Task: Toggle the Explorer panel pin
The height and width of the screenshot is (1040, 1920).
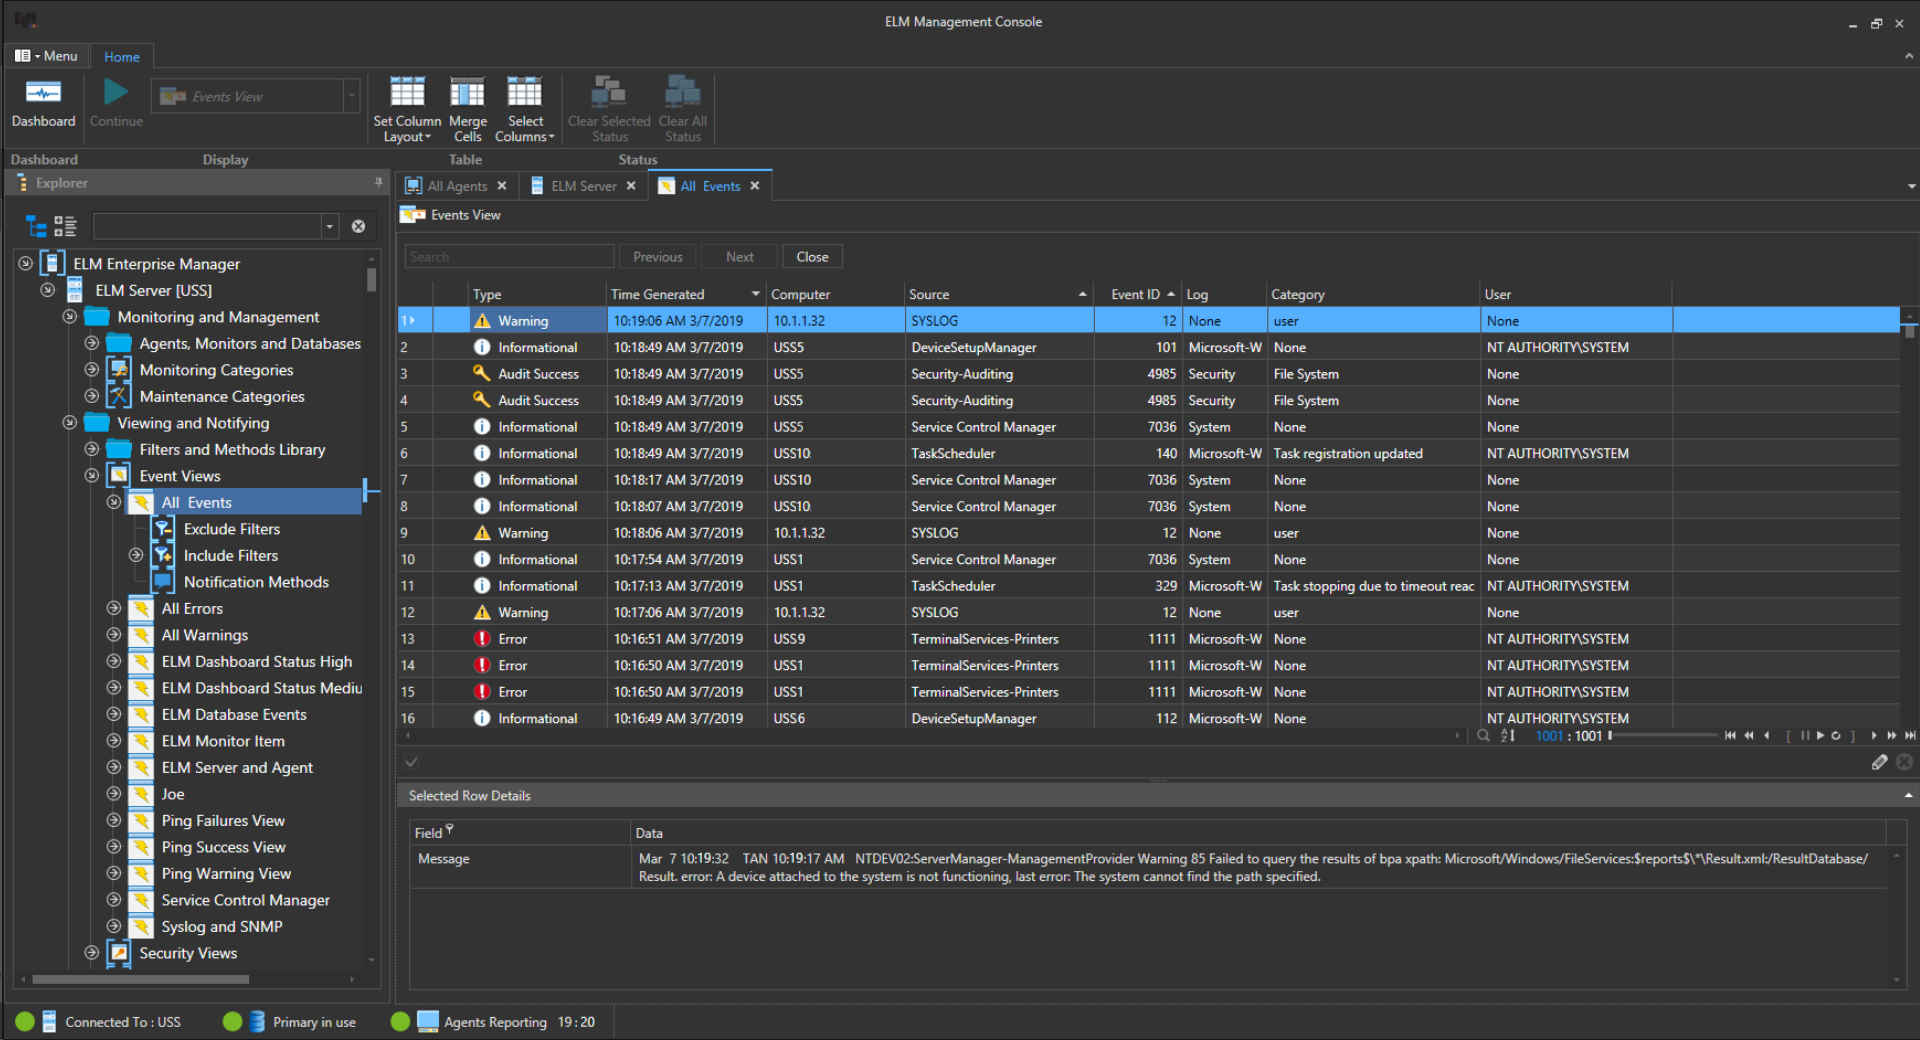Action: pyautogui.click(x=378, y=183)
